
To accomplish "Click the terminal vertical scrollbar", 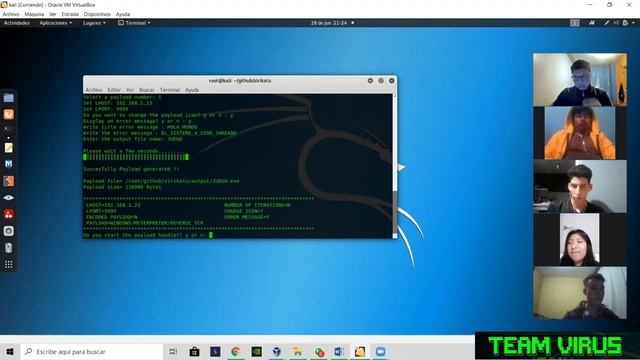I will (395, 166).
